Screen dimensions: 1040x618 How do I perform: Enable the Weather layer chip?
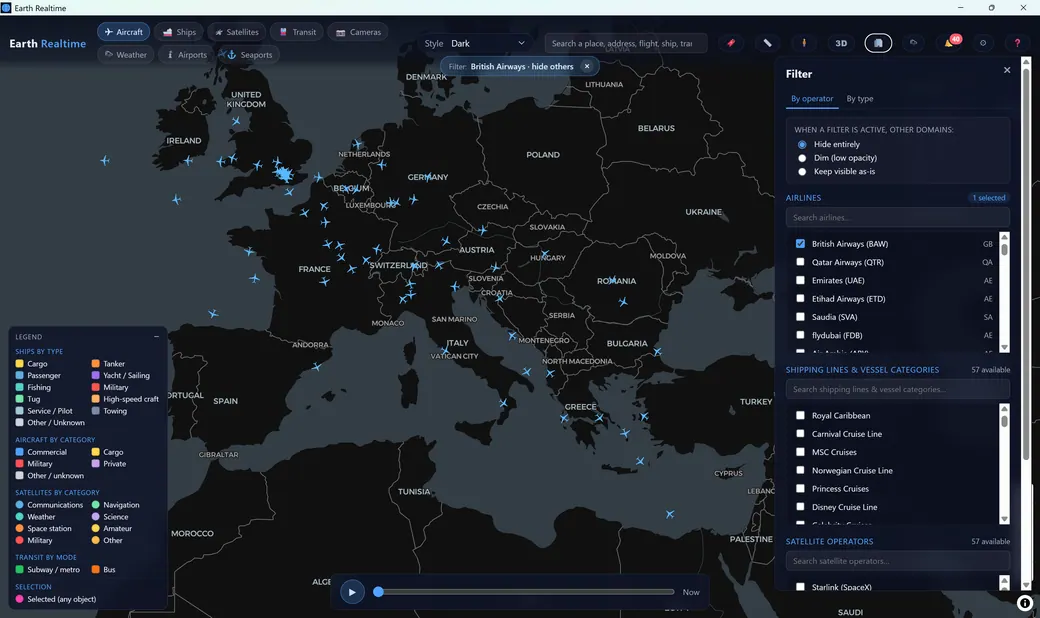tap(126, 55)
